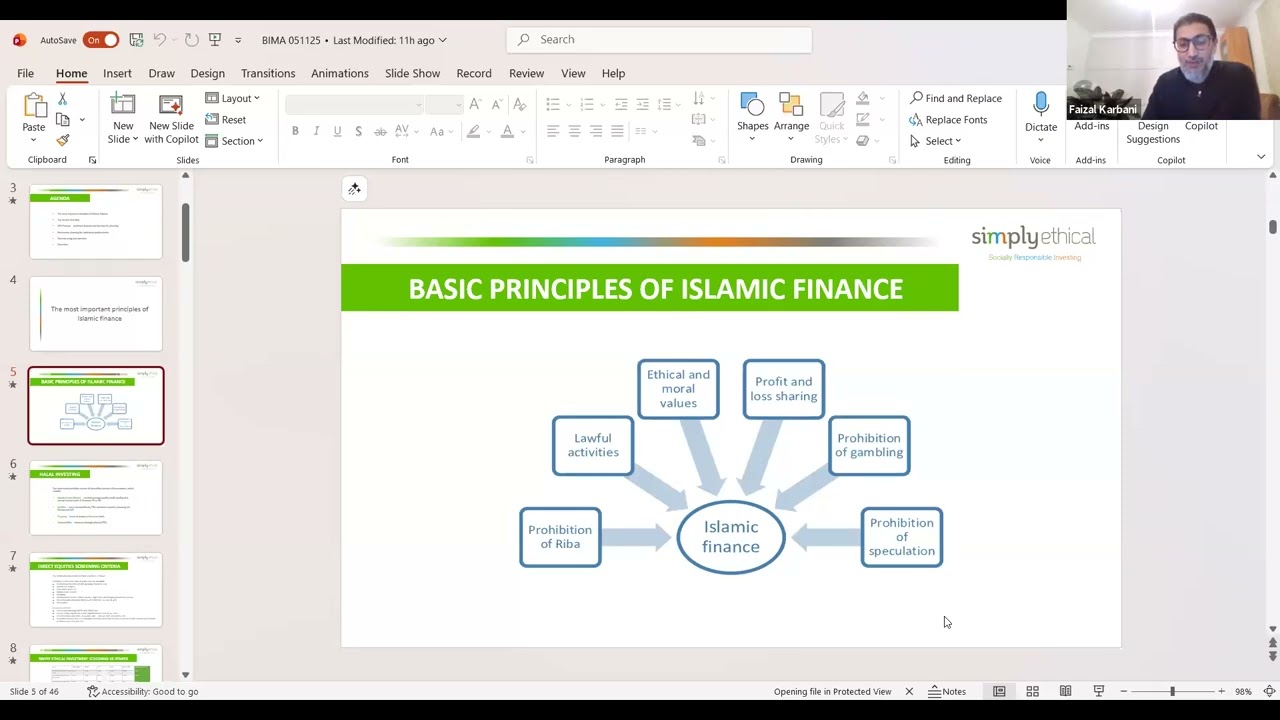Viewport: 1280px width, 720px height.
Task: Open Clipboard dialog launcher
Action: click(x=92, y=160)
